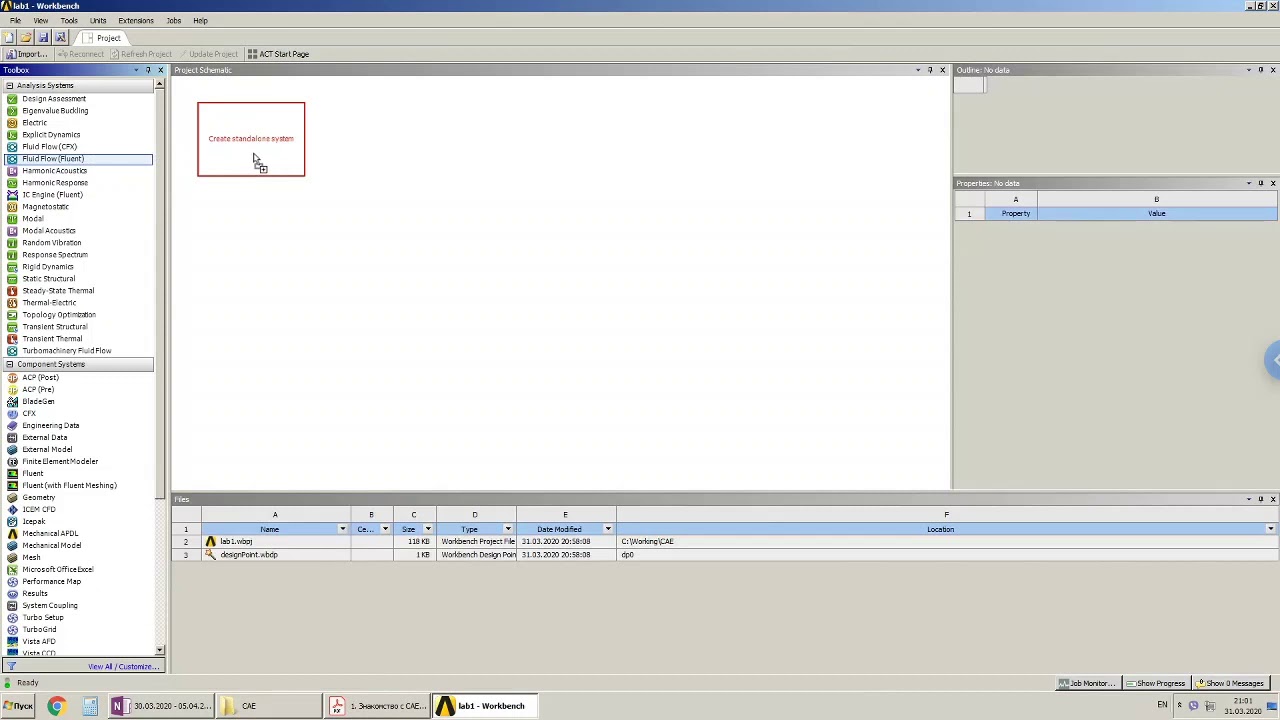Open the Units menu
1280x720 pixels.
(x=98, y=21)
